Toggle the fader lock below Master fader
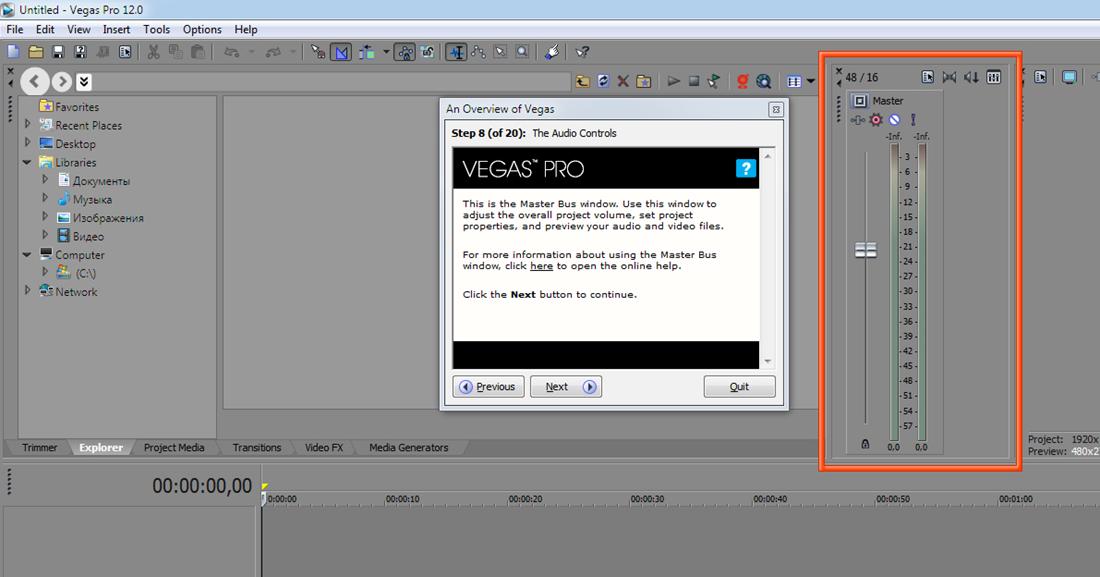The width and height of the screenshot is (1100, 577). [x=865, y=444]
